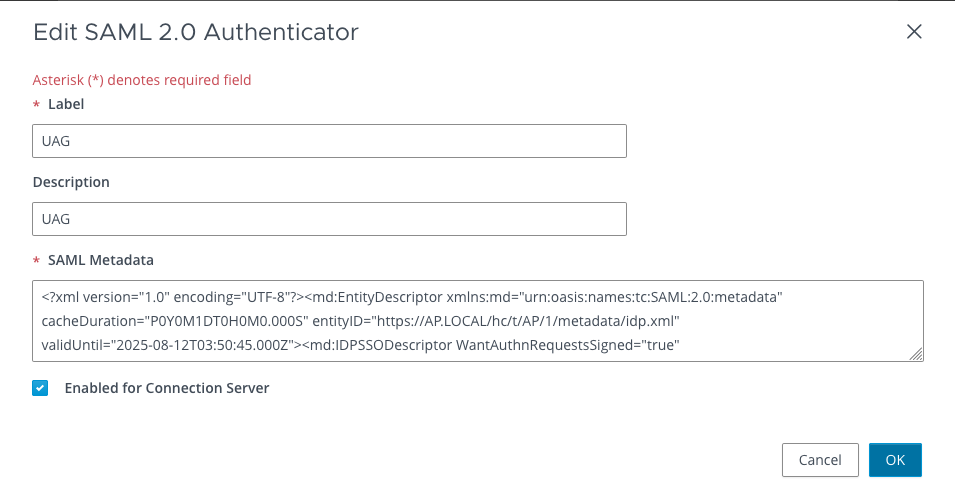955x494 pixels.
Task: Click the "Enabled for Connection Server" label text
Action: (x=167, y=388)
